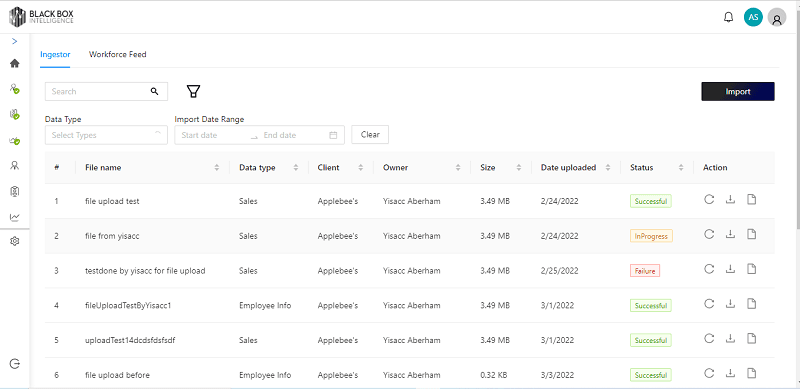This screenshot has height=389, width=800.
Task: Click the filter funnel icon
Action: click(193, 91)
